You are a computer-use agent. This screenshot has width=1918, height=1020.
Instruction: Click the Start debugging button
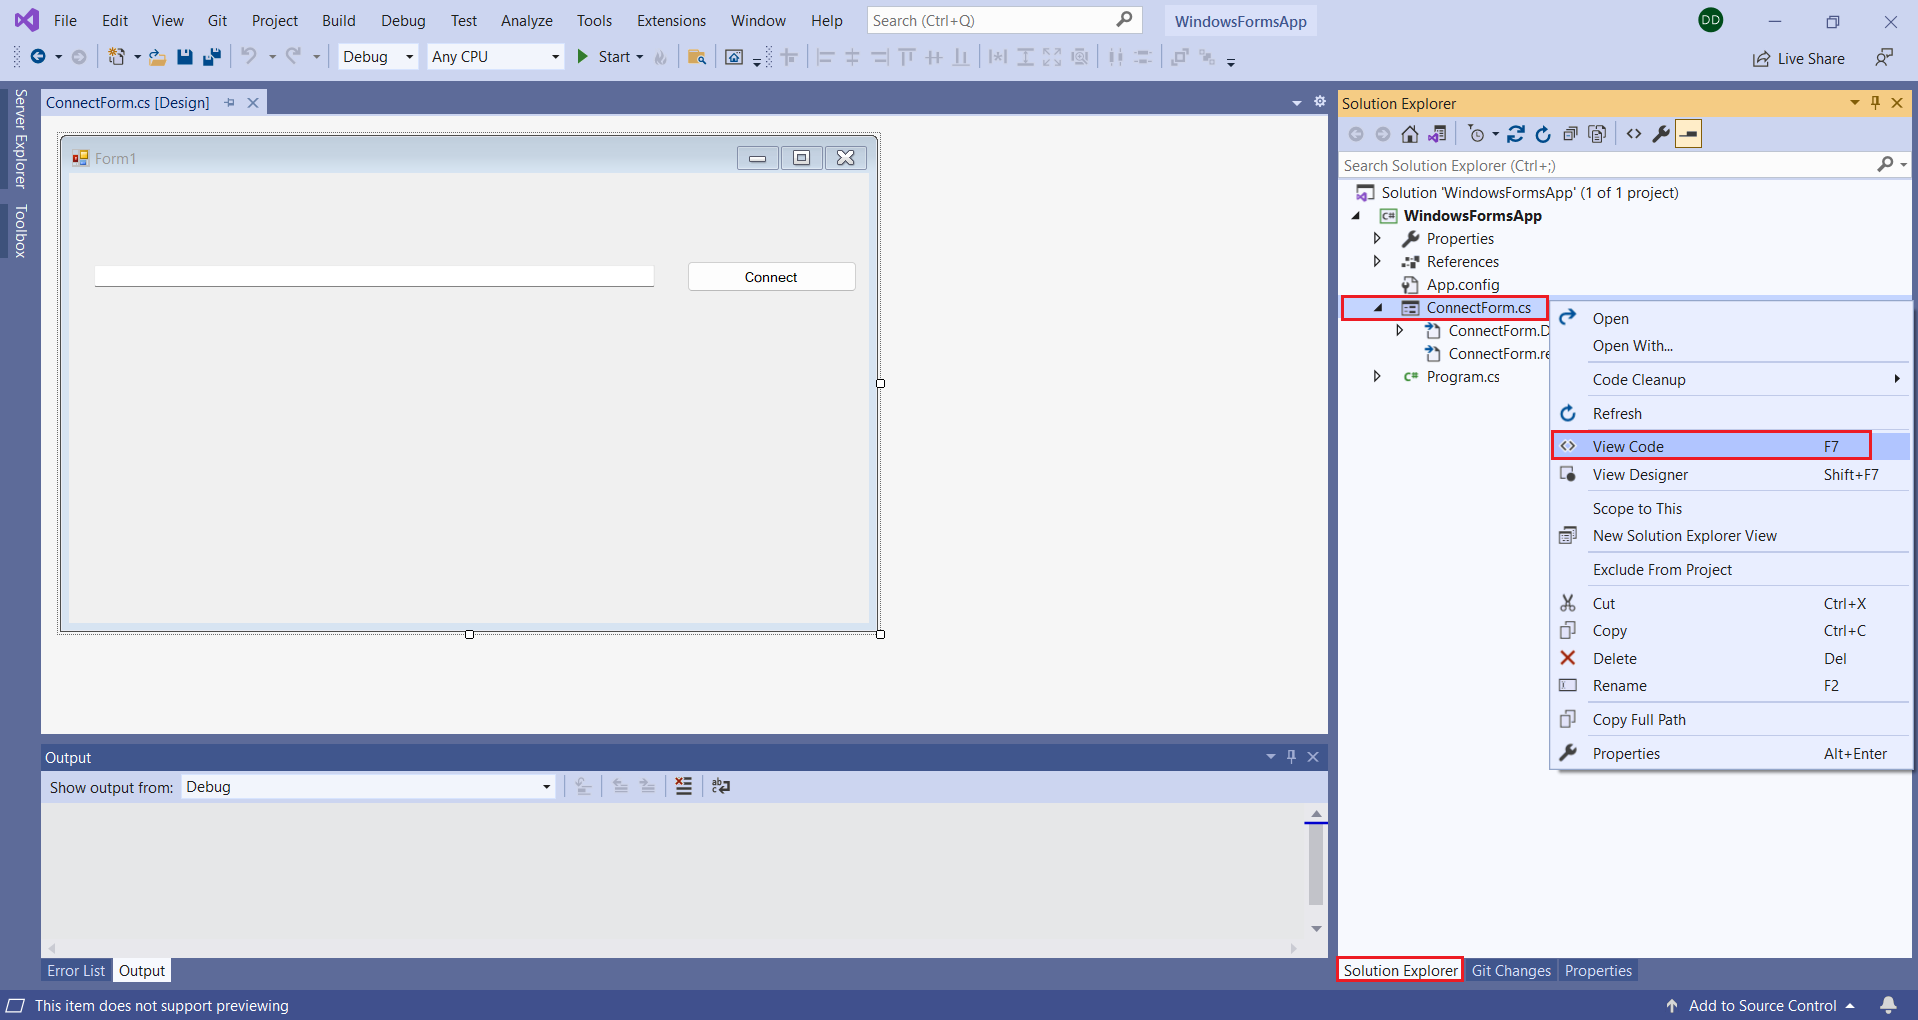point(605,57)
